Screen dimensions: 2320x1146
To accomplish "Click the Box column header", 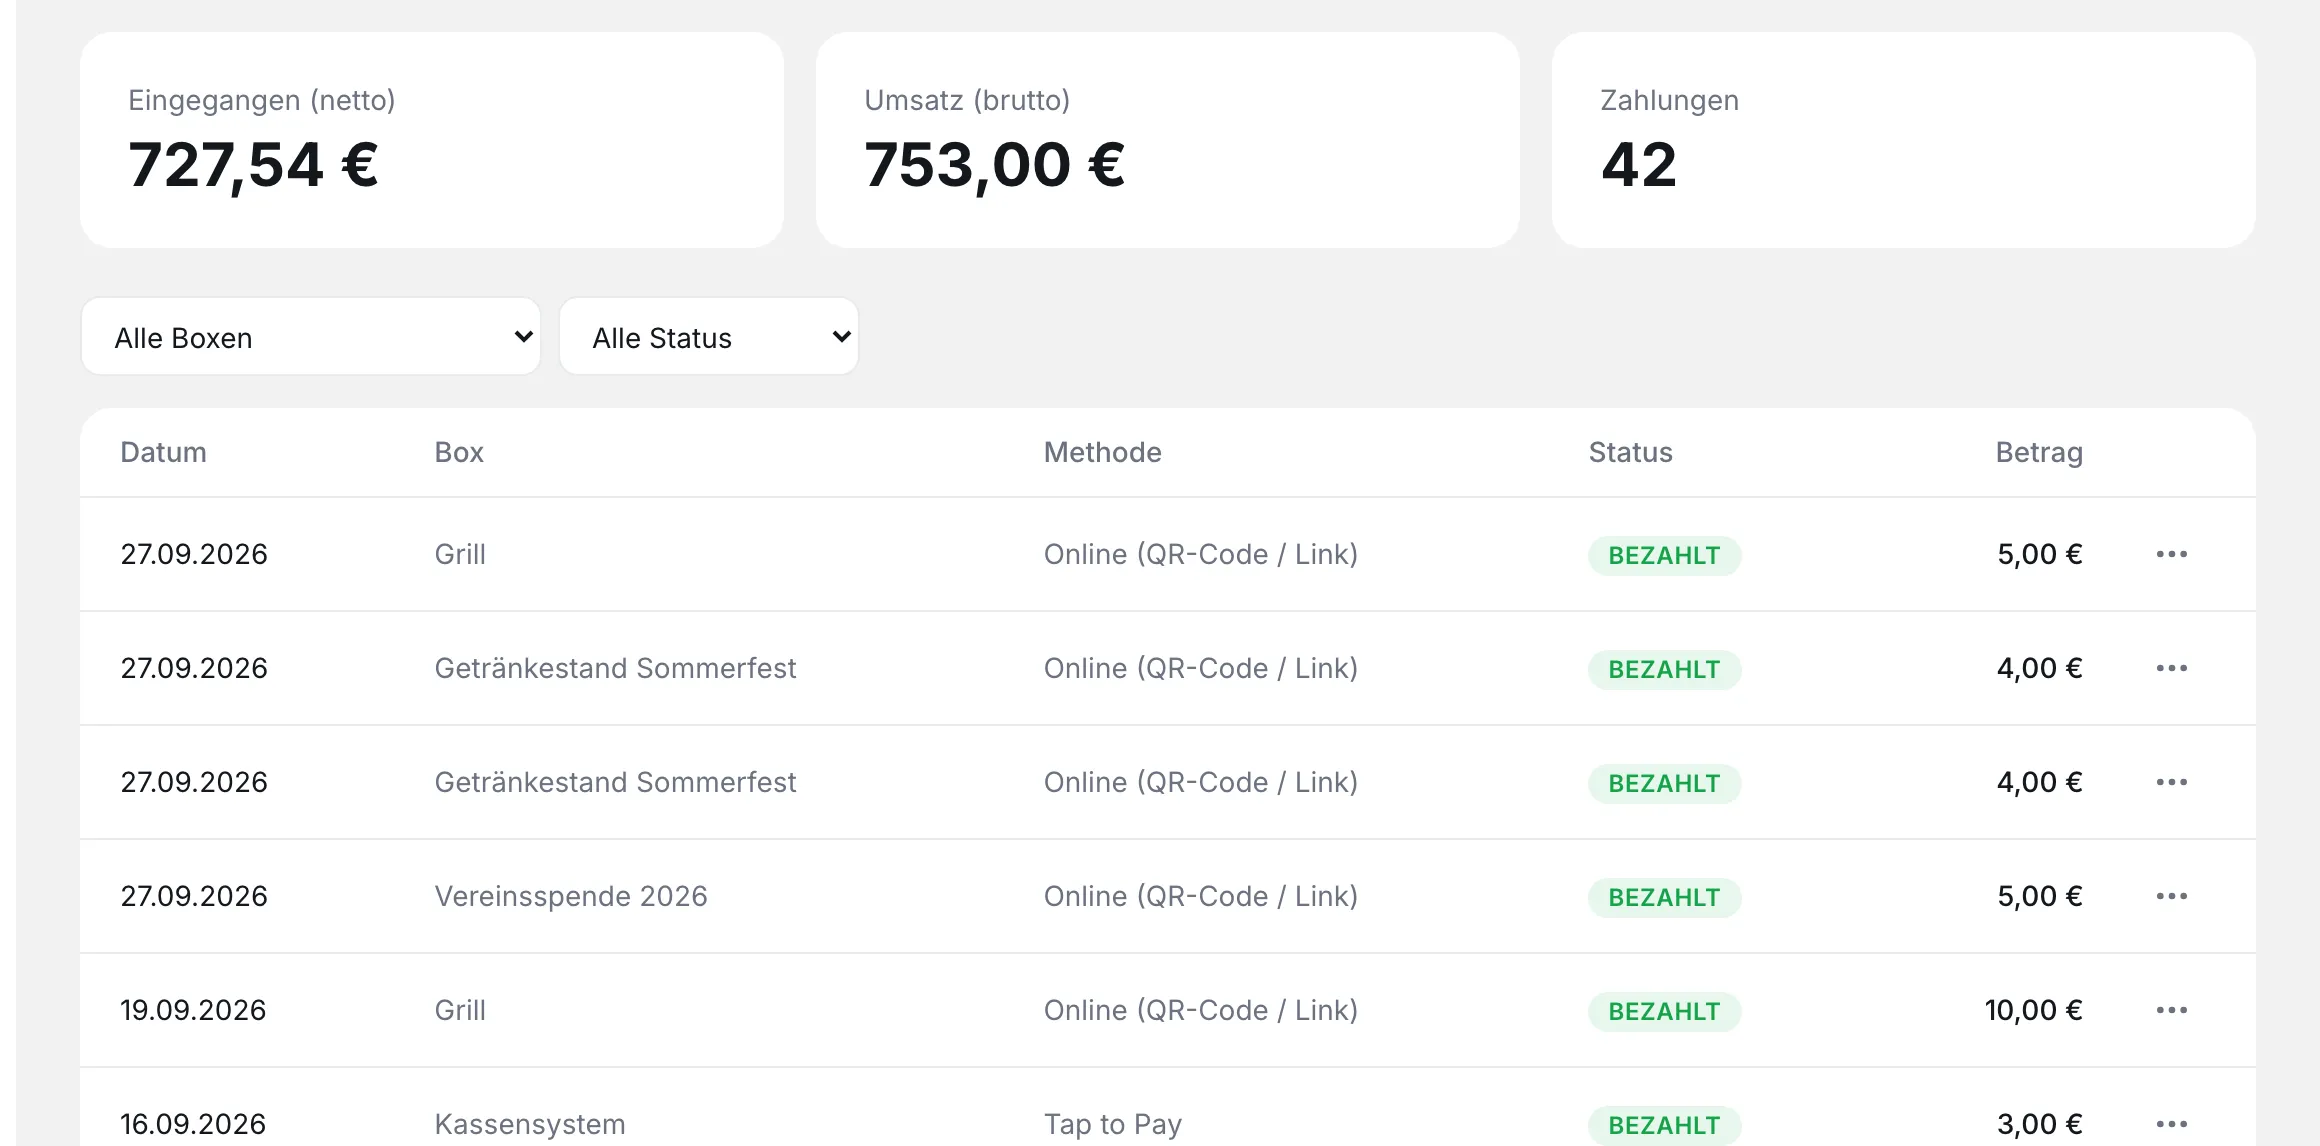I will tap(459, 452).
